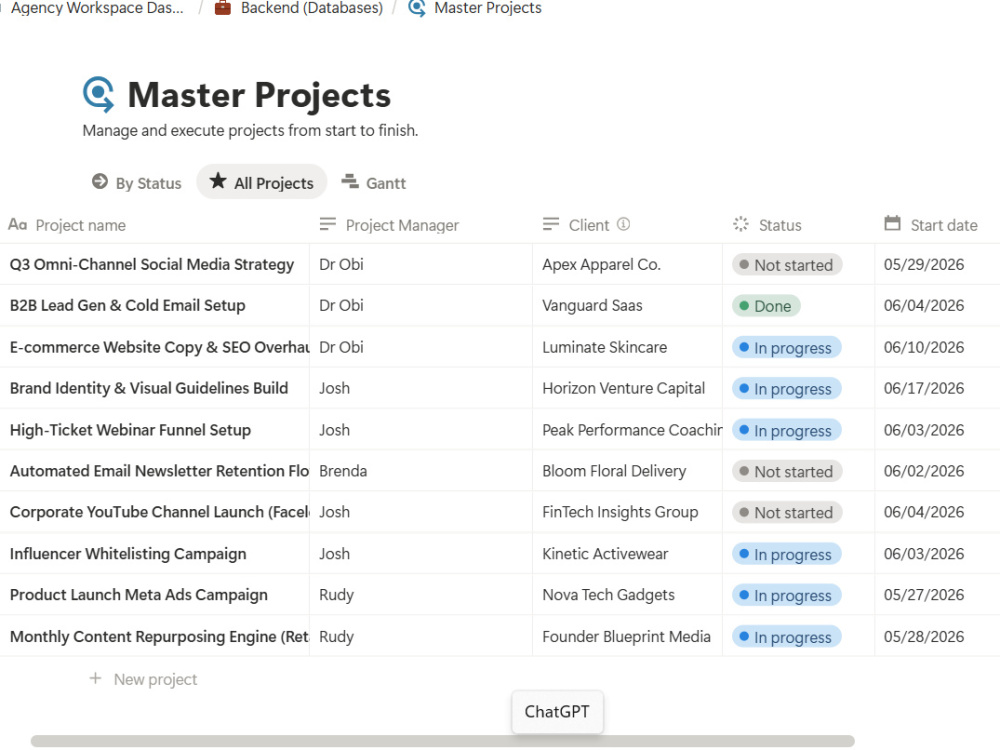Click the Apex Apparel Co. client cell
Viewport: 1000px width, 750px height.
[628, 264]
